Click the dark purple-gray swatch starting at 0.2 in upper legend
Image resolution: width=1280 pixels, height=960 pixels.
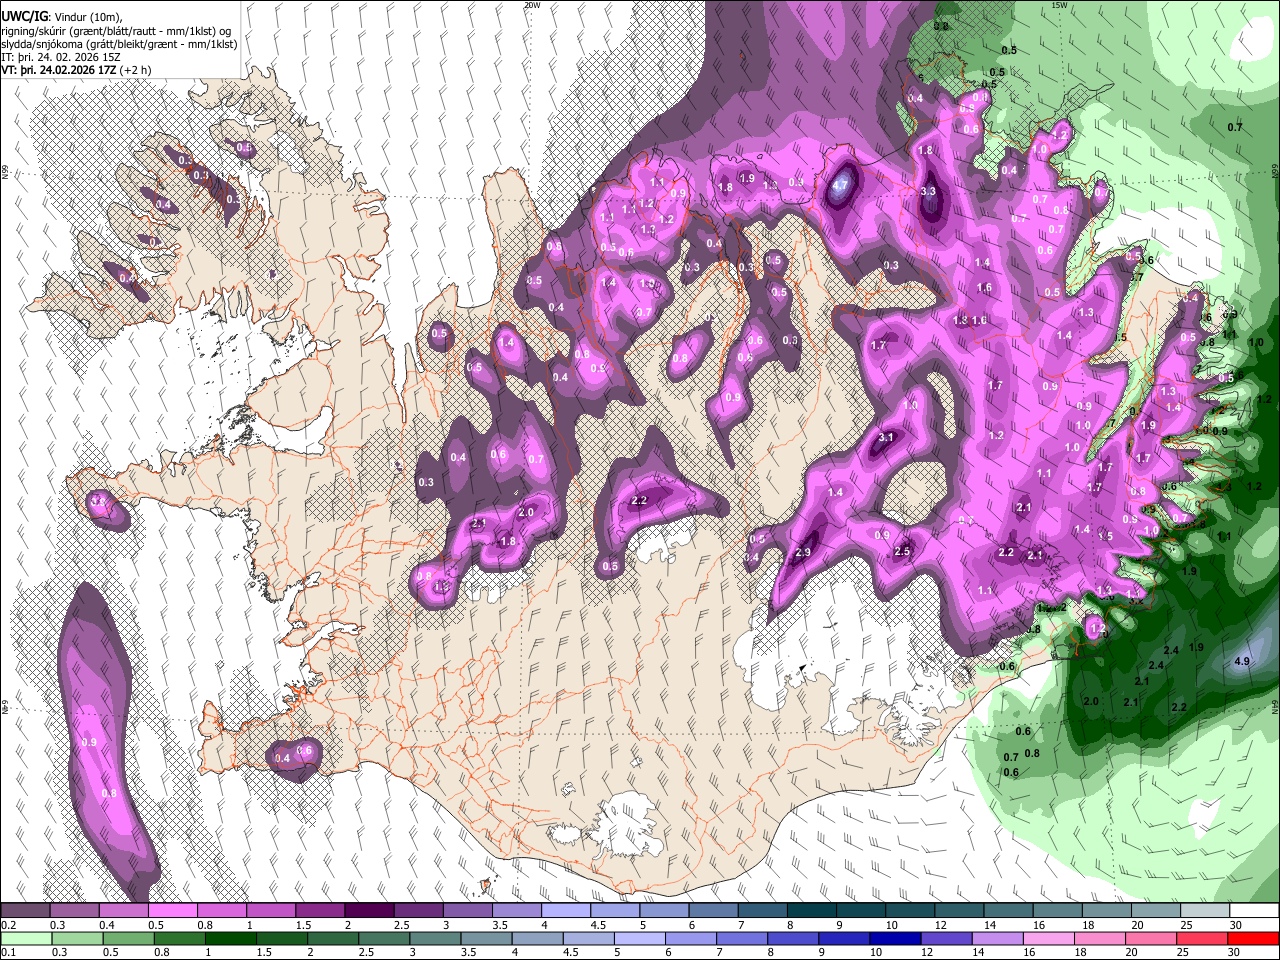25,910
